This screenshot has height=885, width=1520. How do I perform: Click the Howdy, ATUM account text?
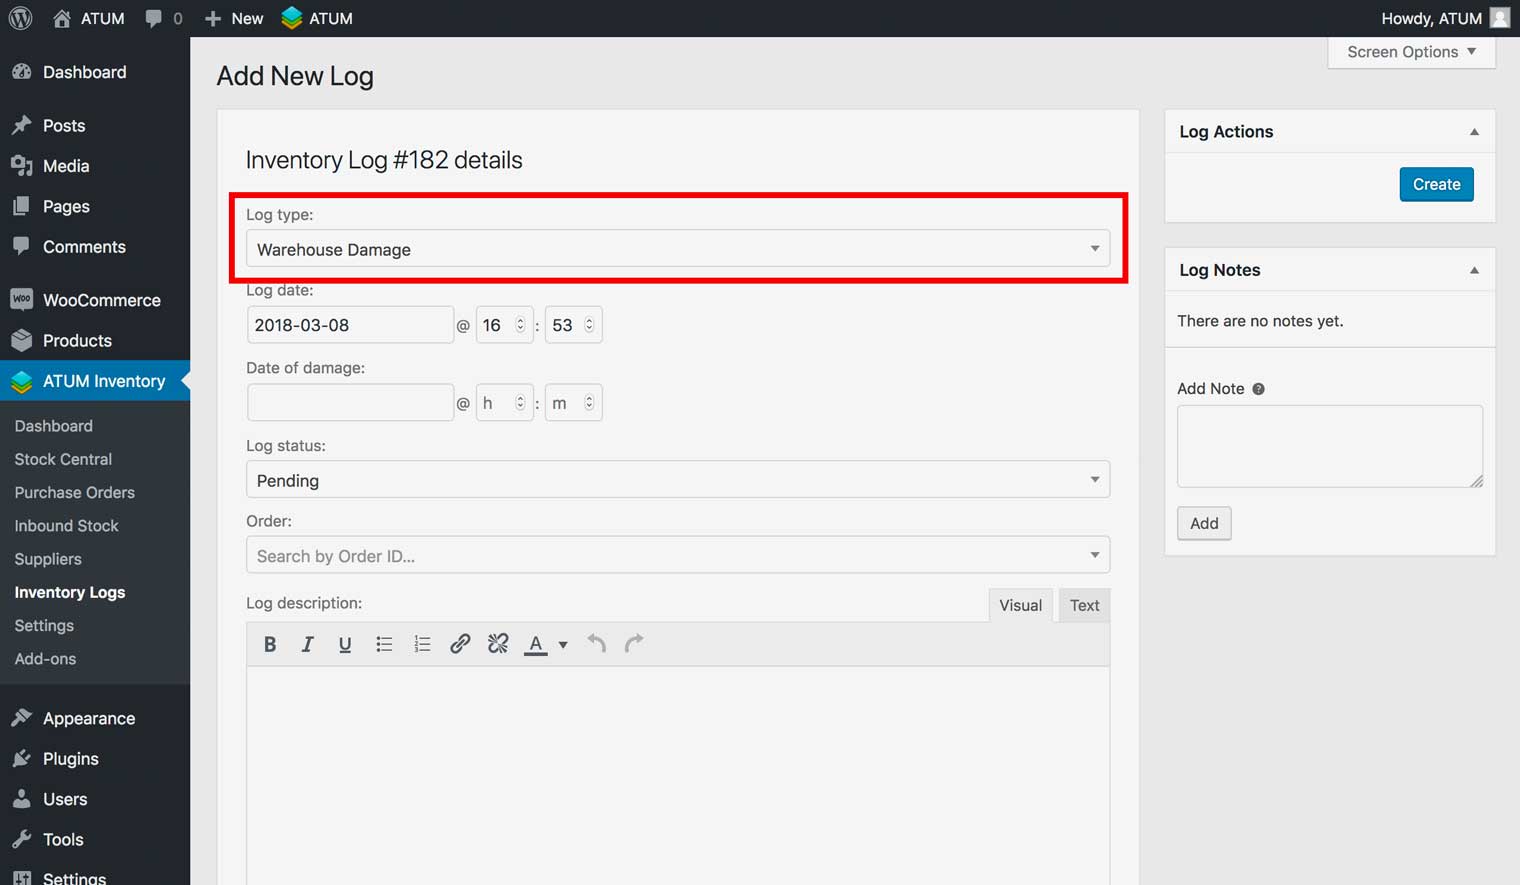coord(1431,18)
